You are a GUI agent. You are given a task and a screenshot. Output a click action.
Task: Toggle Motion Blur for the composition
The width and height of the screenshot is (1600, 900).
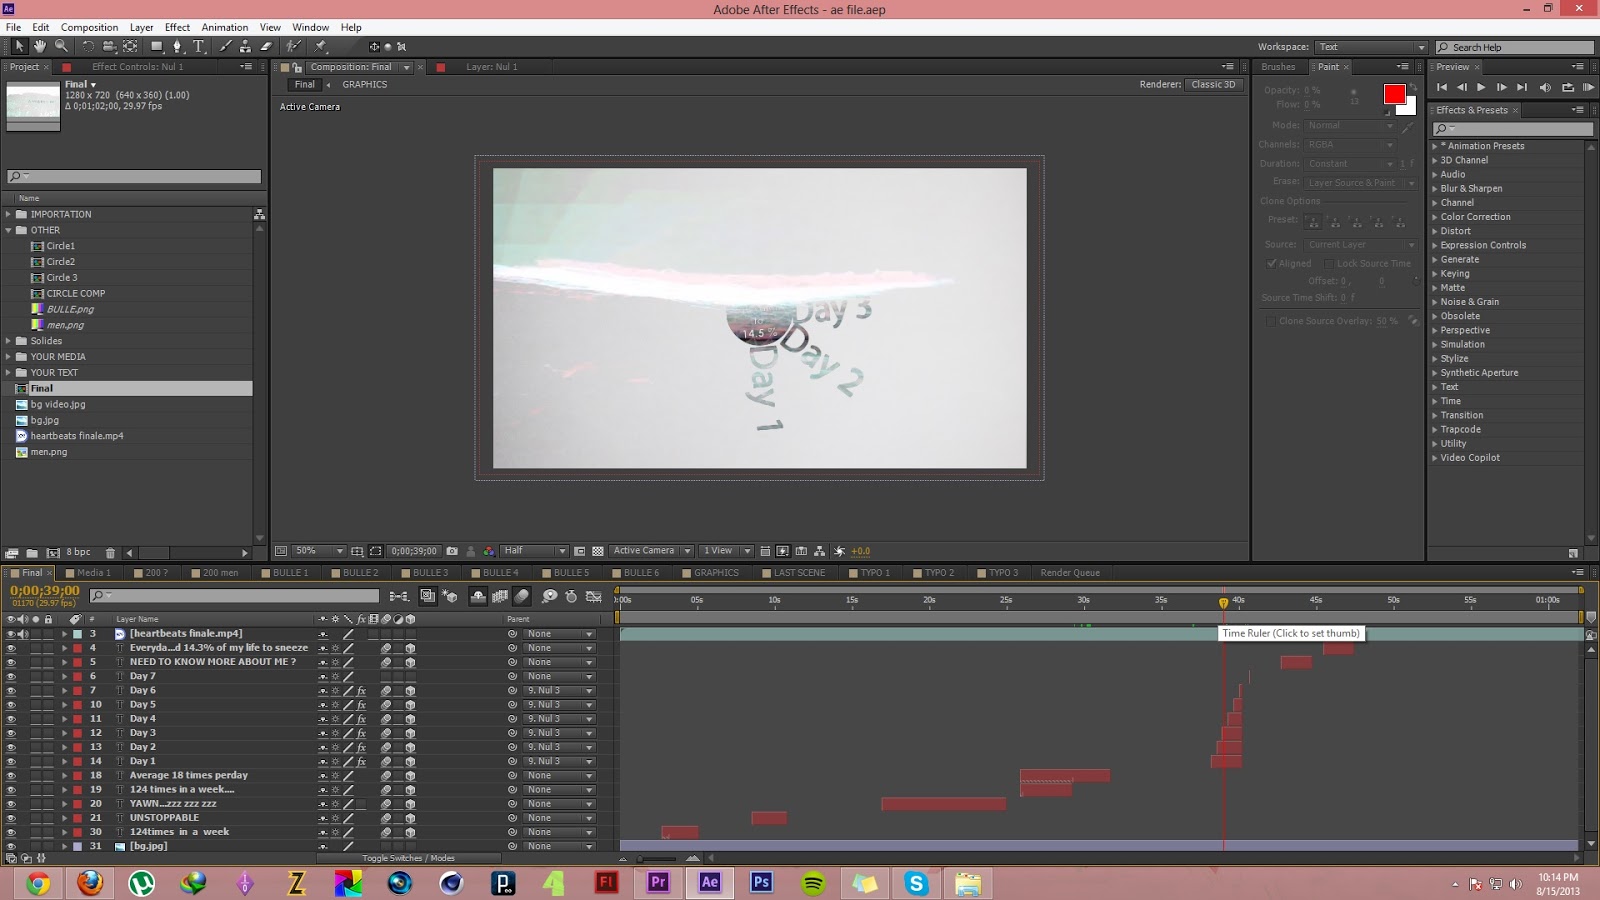(522, 596)
